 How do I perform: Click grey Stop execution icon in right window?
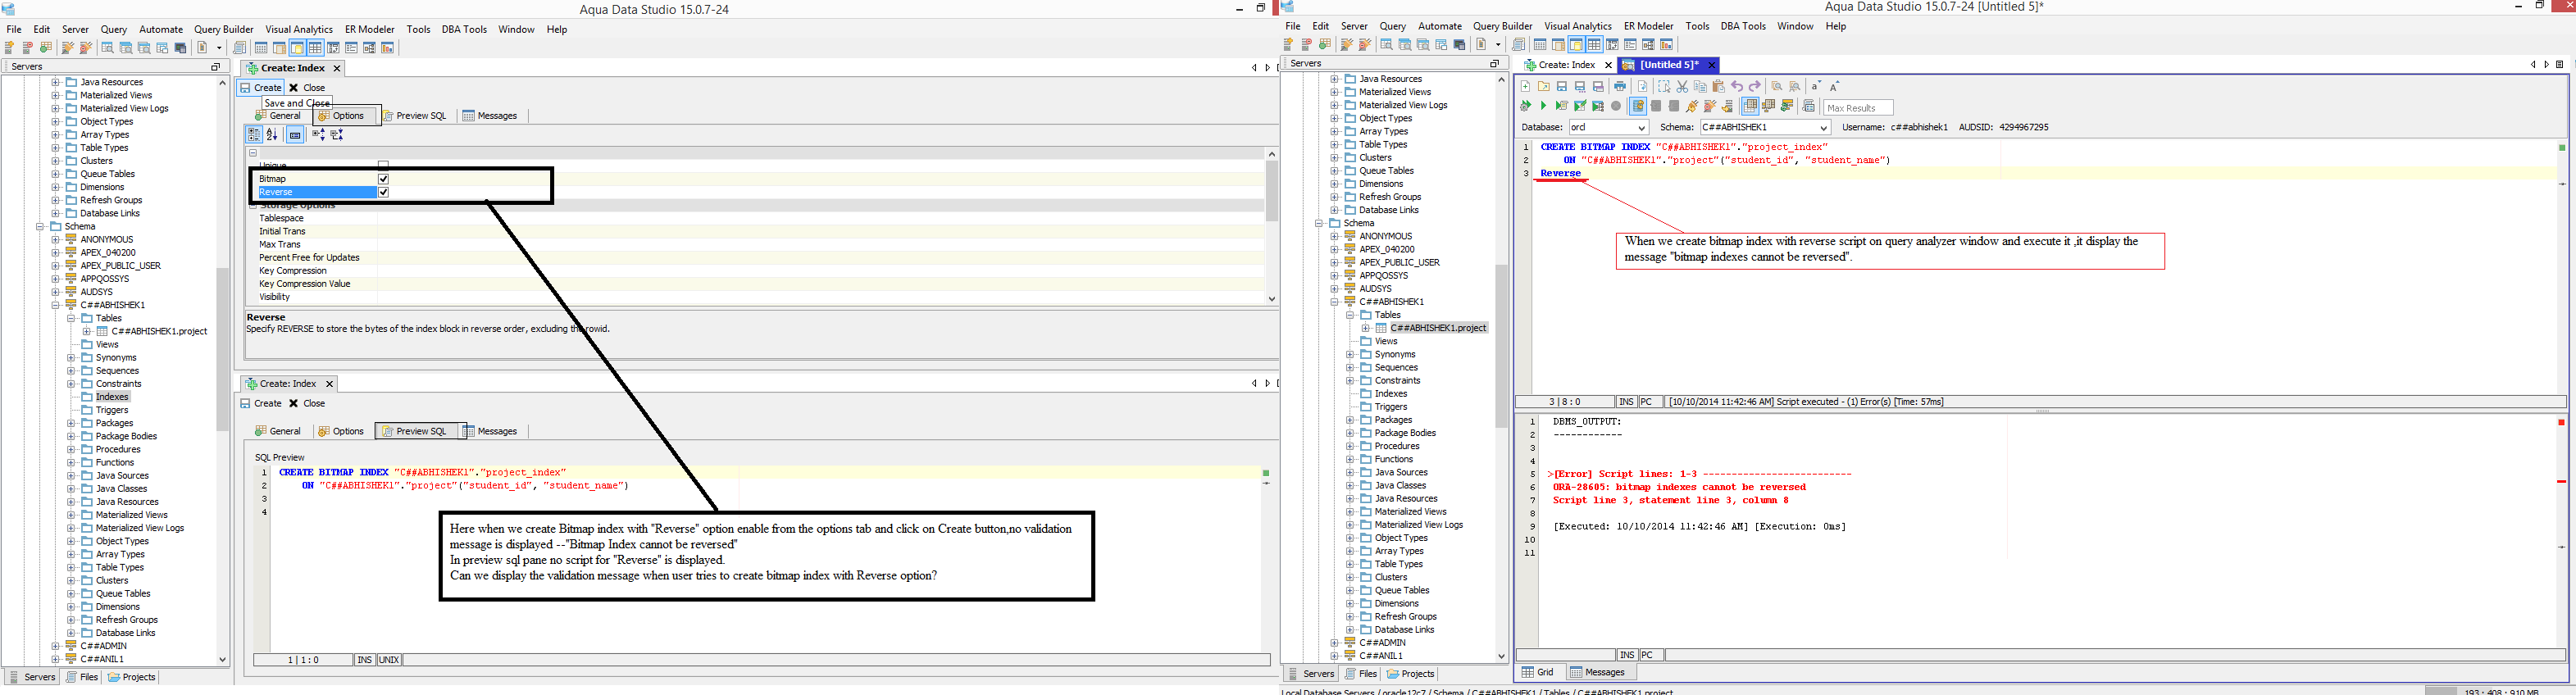1616,106
